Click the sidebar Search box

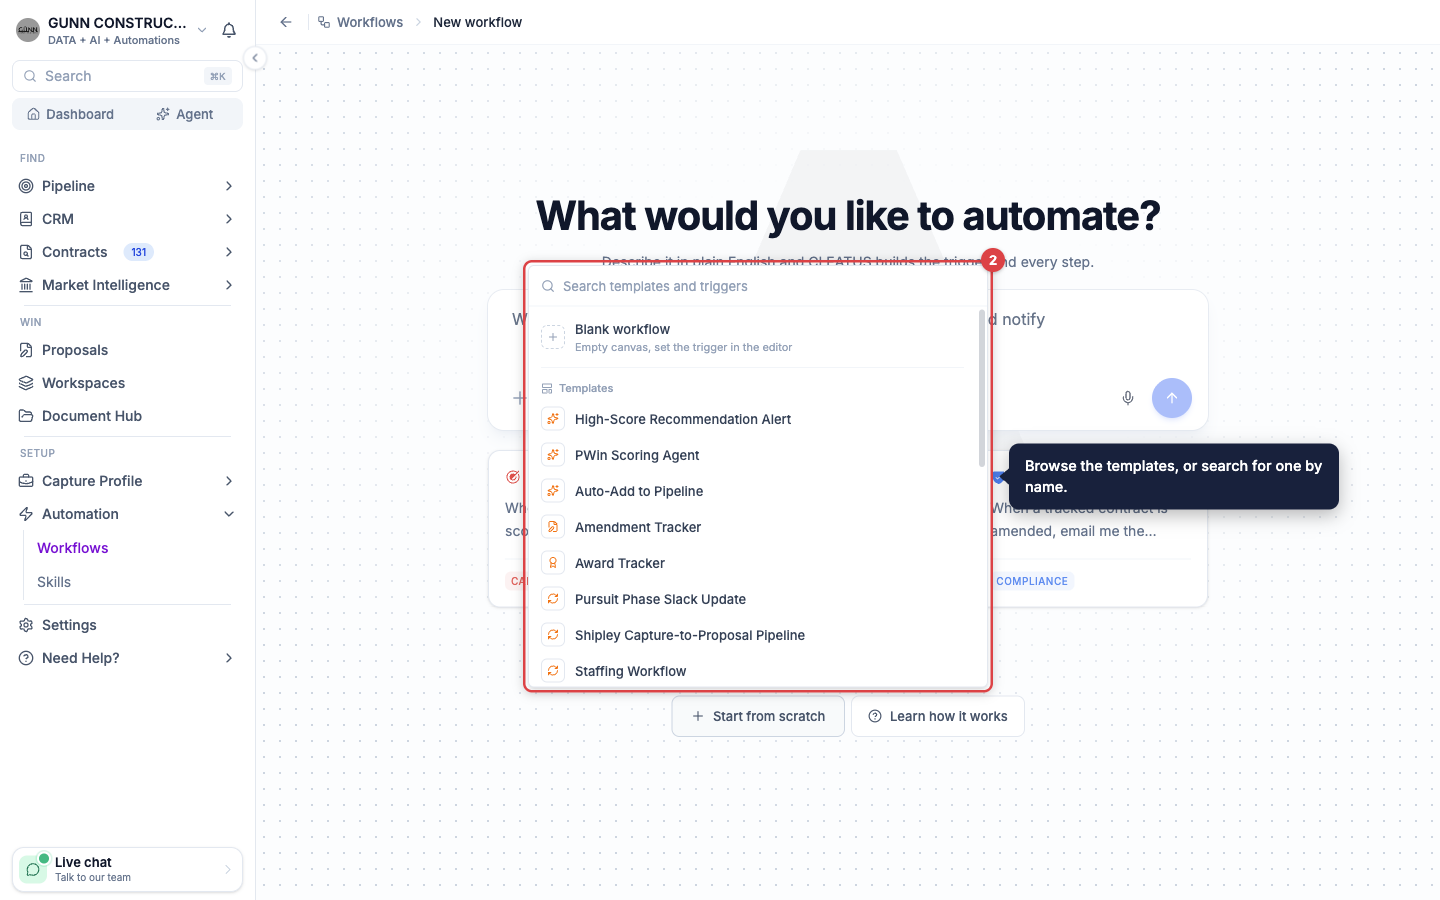(x=127, y=76)
